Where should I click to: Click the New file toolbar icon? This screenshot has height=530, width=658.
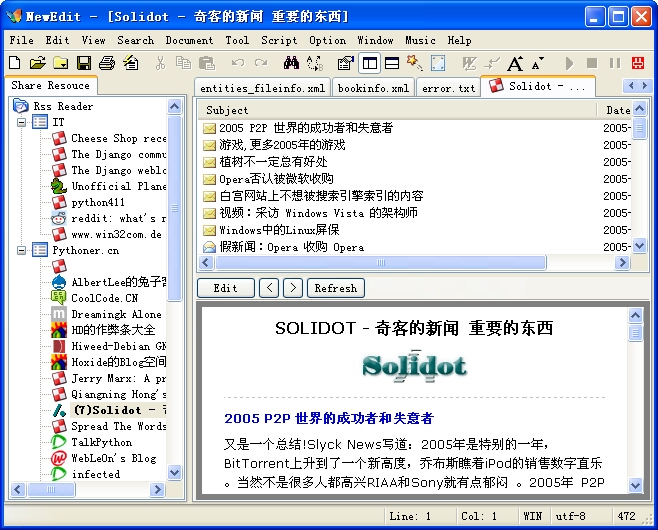pyautogui.click(x=16, y=63)
